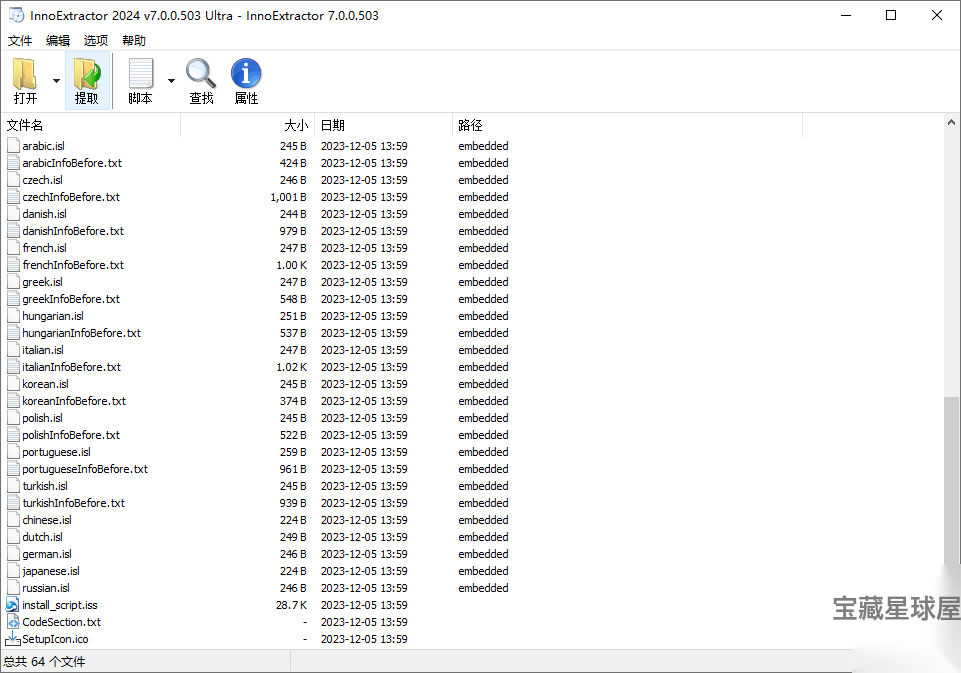Click the 查找 (Find) magnifier icon
Screen dimensions: 961x673
point(201,74)
